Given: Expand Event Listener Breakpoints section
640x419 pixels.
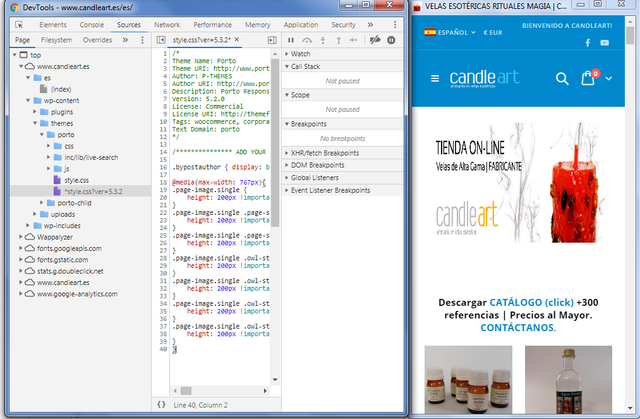Looking at the screenshot, I should tap(342, 191).
